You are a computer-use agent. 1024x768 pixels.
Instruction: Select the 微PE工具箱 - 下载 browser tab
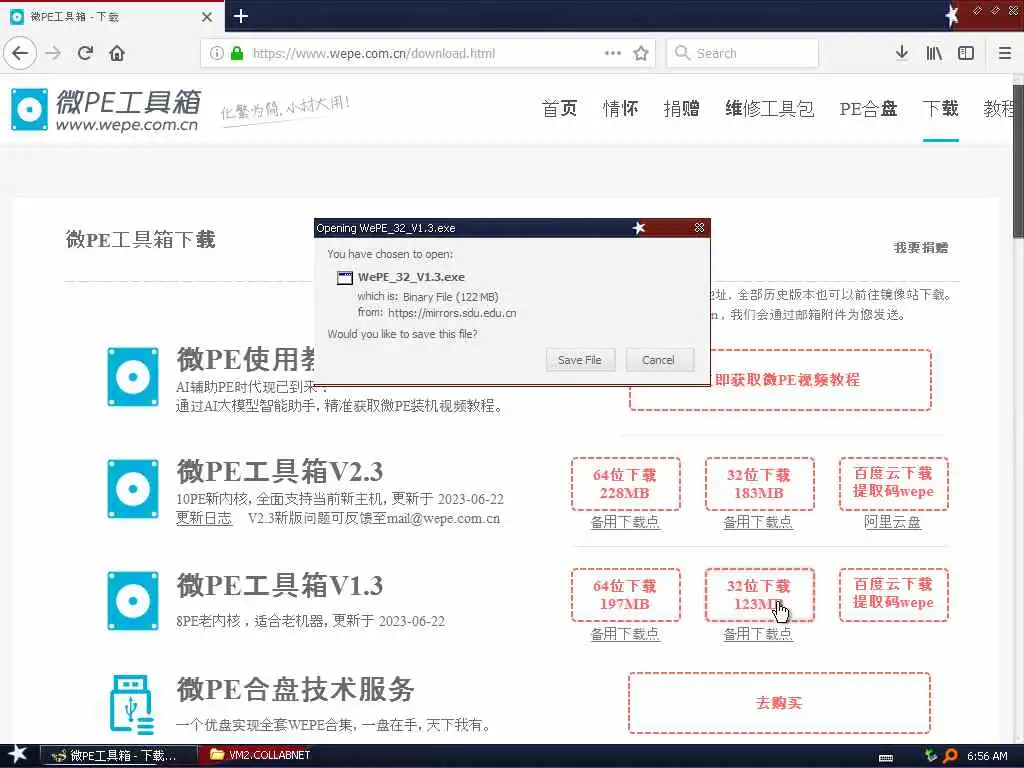(112, 16)
